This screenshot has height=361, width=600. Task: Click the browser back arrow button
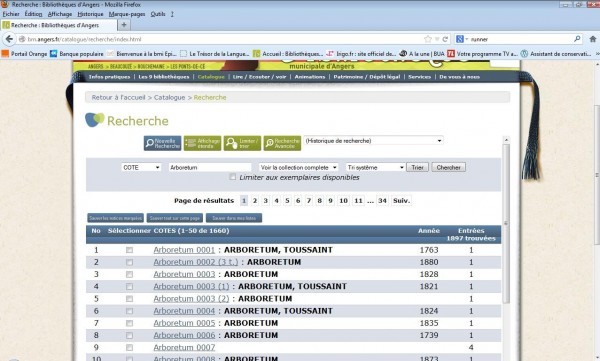pos(9,39)
